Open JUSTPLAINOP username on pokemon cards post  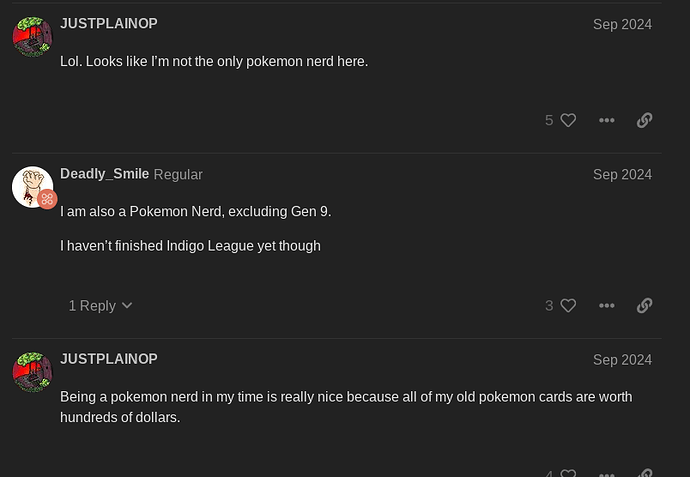pos(109,359)
